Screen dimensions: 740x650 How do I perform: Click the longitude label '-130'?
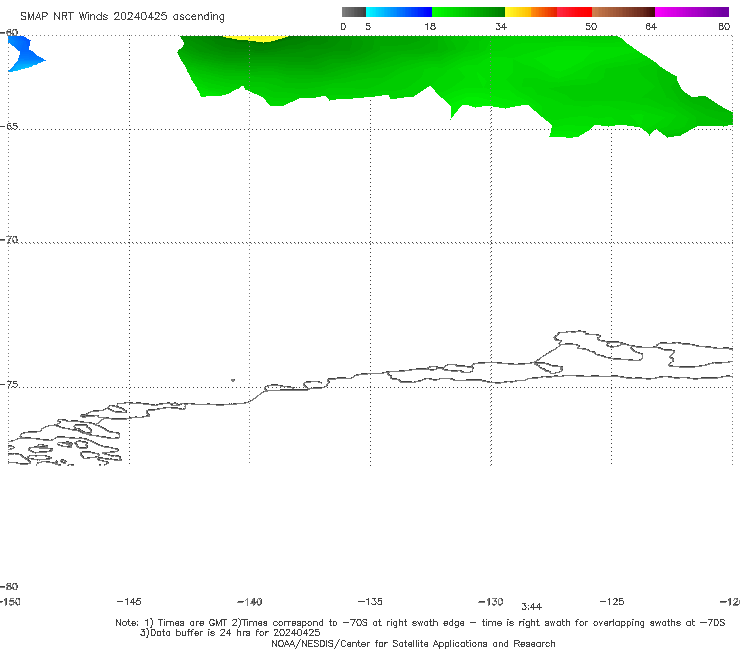point(491,601)
